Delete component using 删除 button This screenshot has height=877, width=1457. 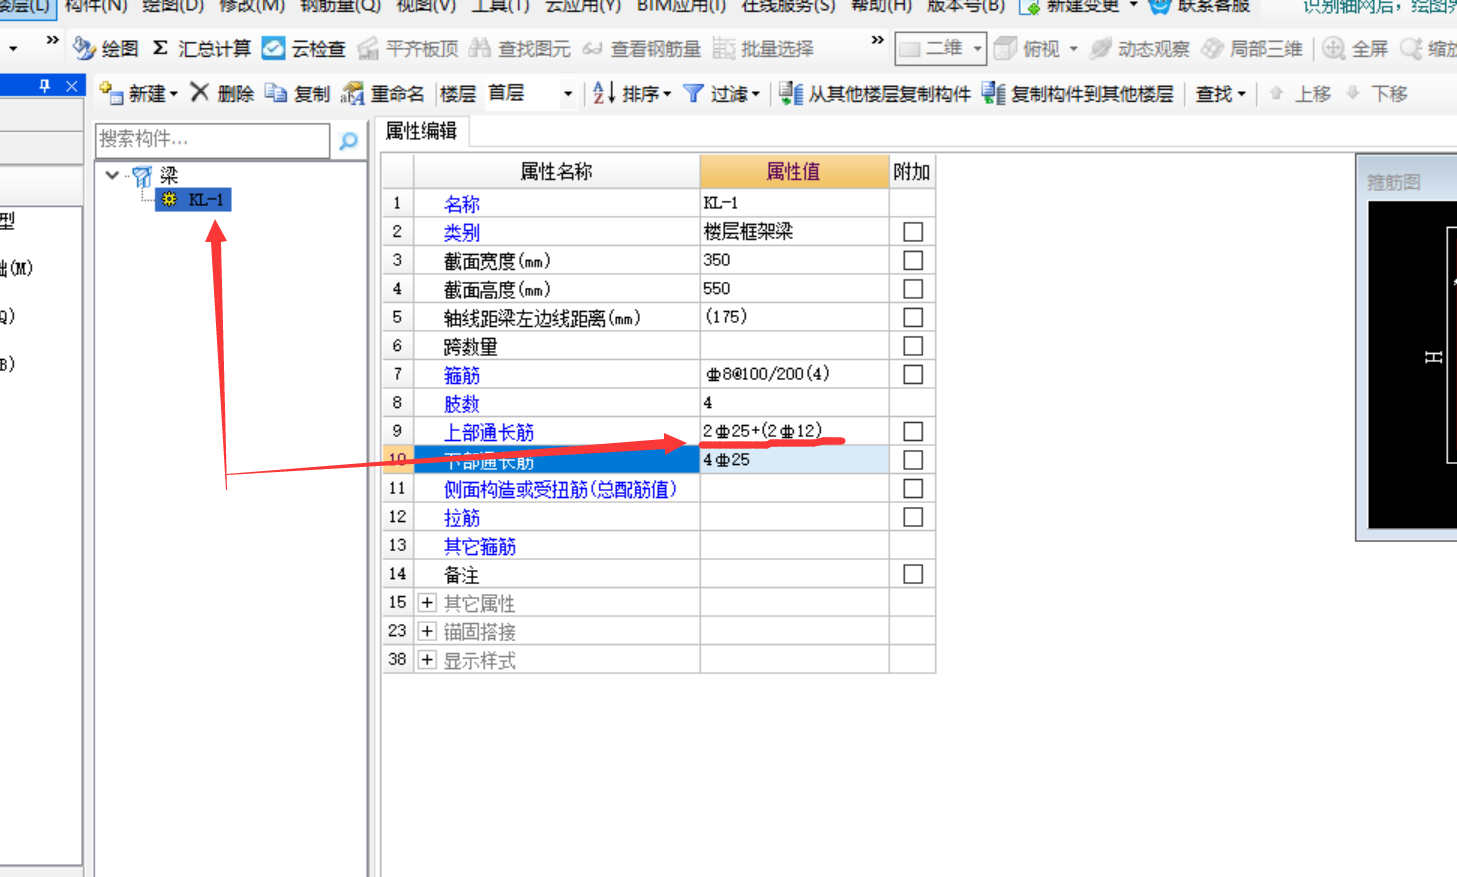(x=222, y=93)
